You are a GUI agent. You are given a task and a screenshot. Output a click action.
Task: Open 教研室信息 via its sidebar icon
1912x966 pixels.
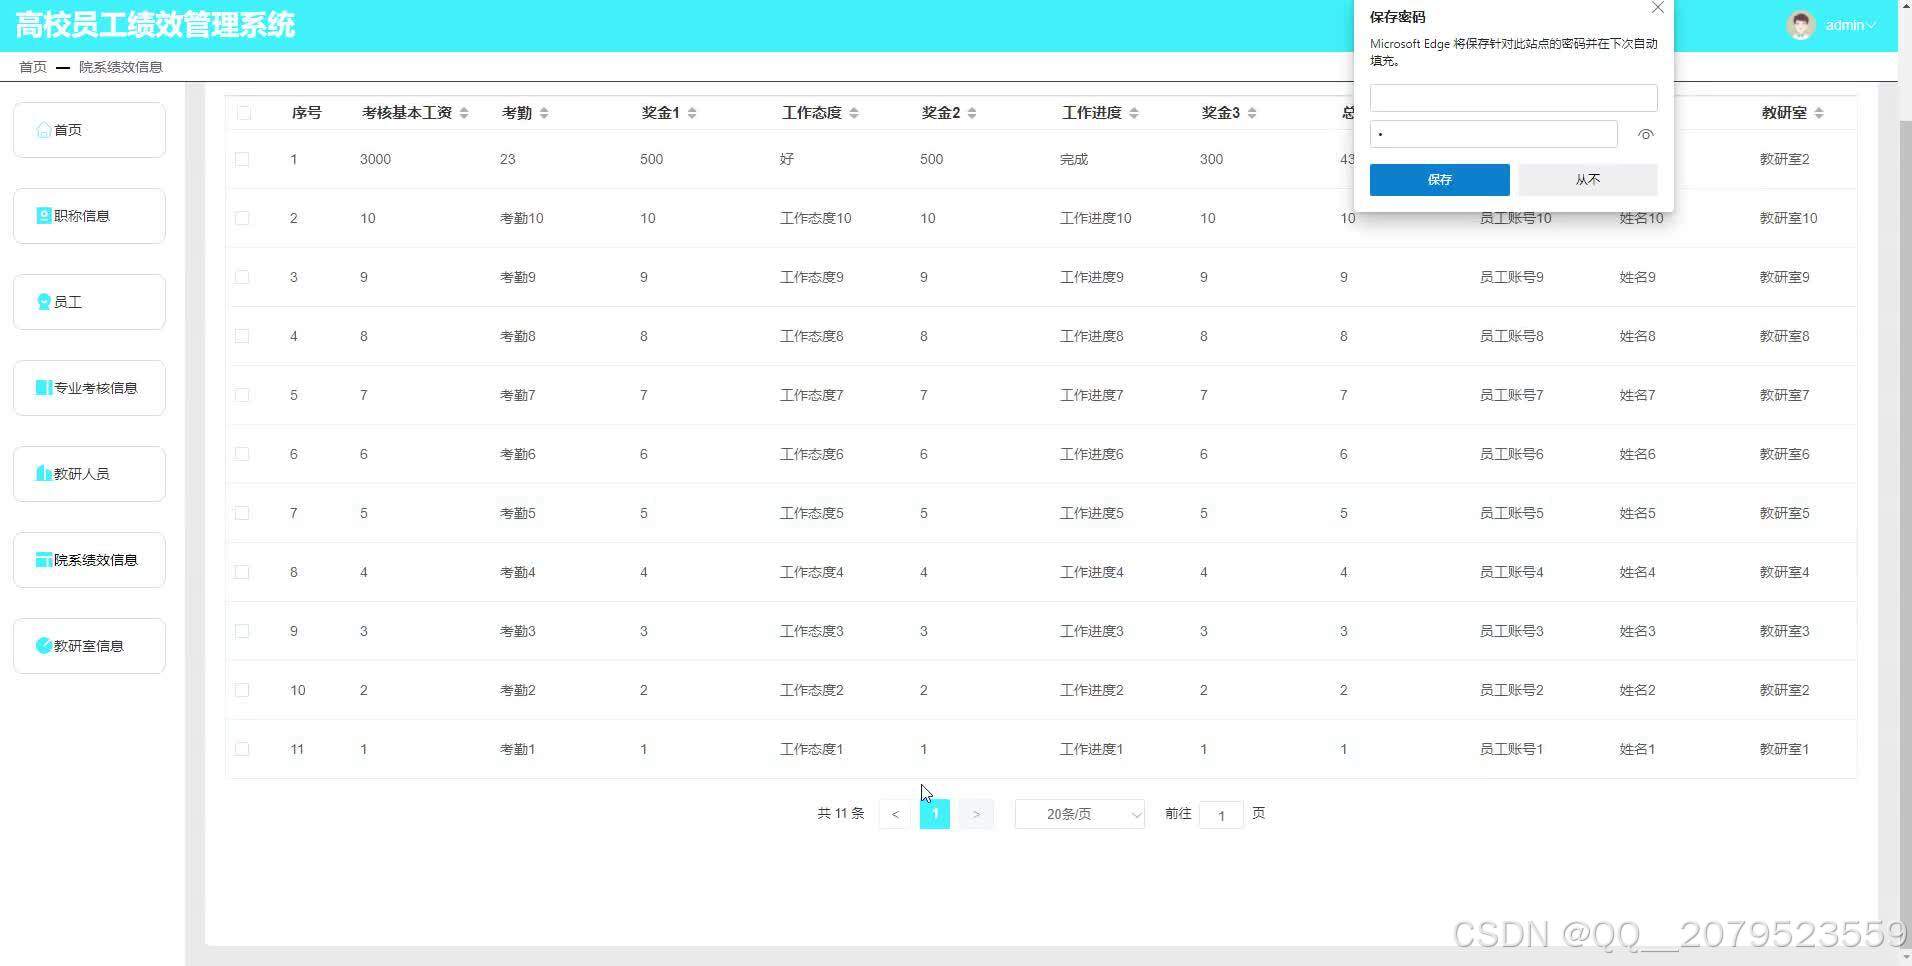tap(42, 645)
